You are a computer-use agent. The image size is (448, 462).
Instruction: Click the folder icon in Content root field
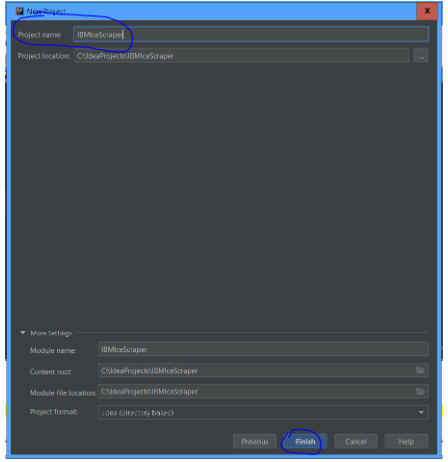[420, 370]
